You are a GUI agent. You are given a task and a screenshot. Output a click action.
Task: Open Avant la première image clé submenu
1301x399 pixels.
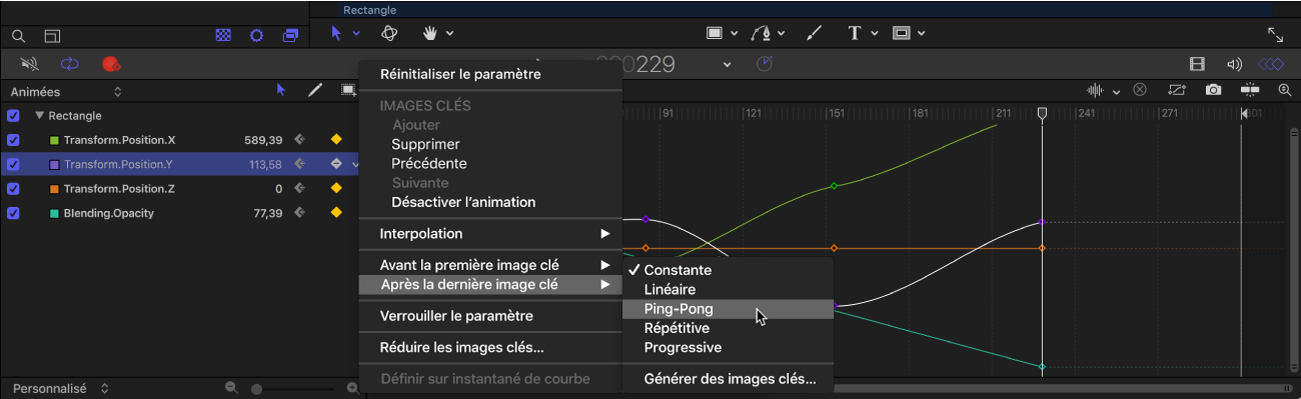(490, 265)
